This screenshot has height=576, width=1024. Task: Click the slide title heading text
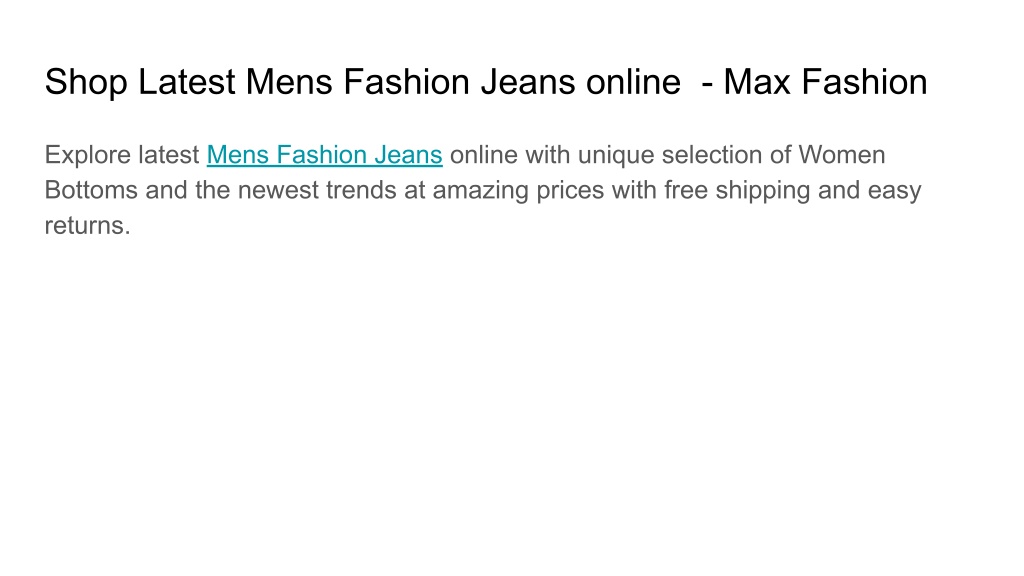point(486,82)
